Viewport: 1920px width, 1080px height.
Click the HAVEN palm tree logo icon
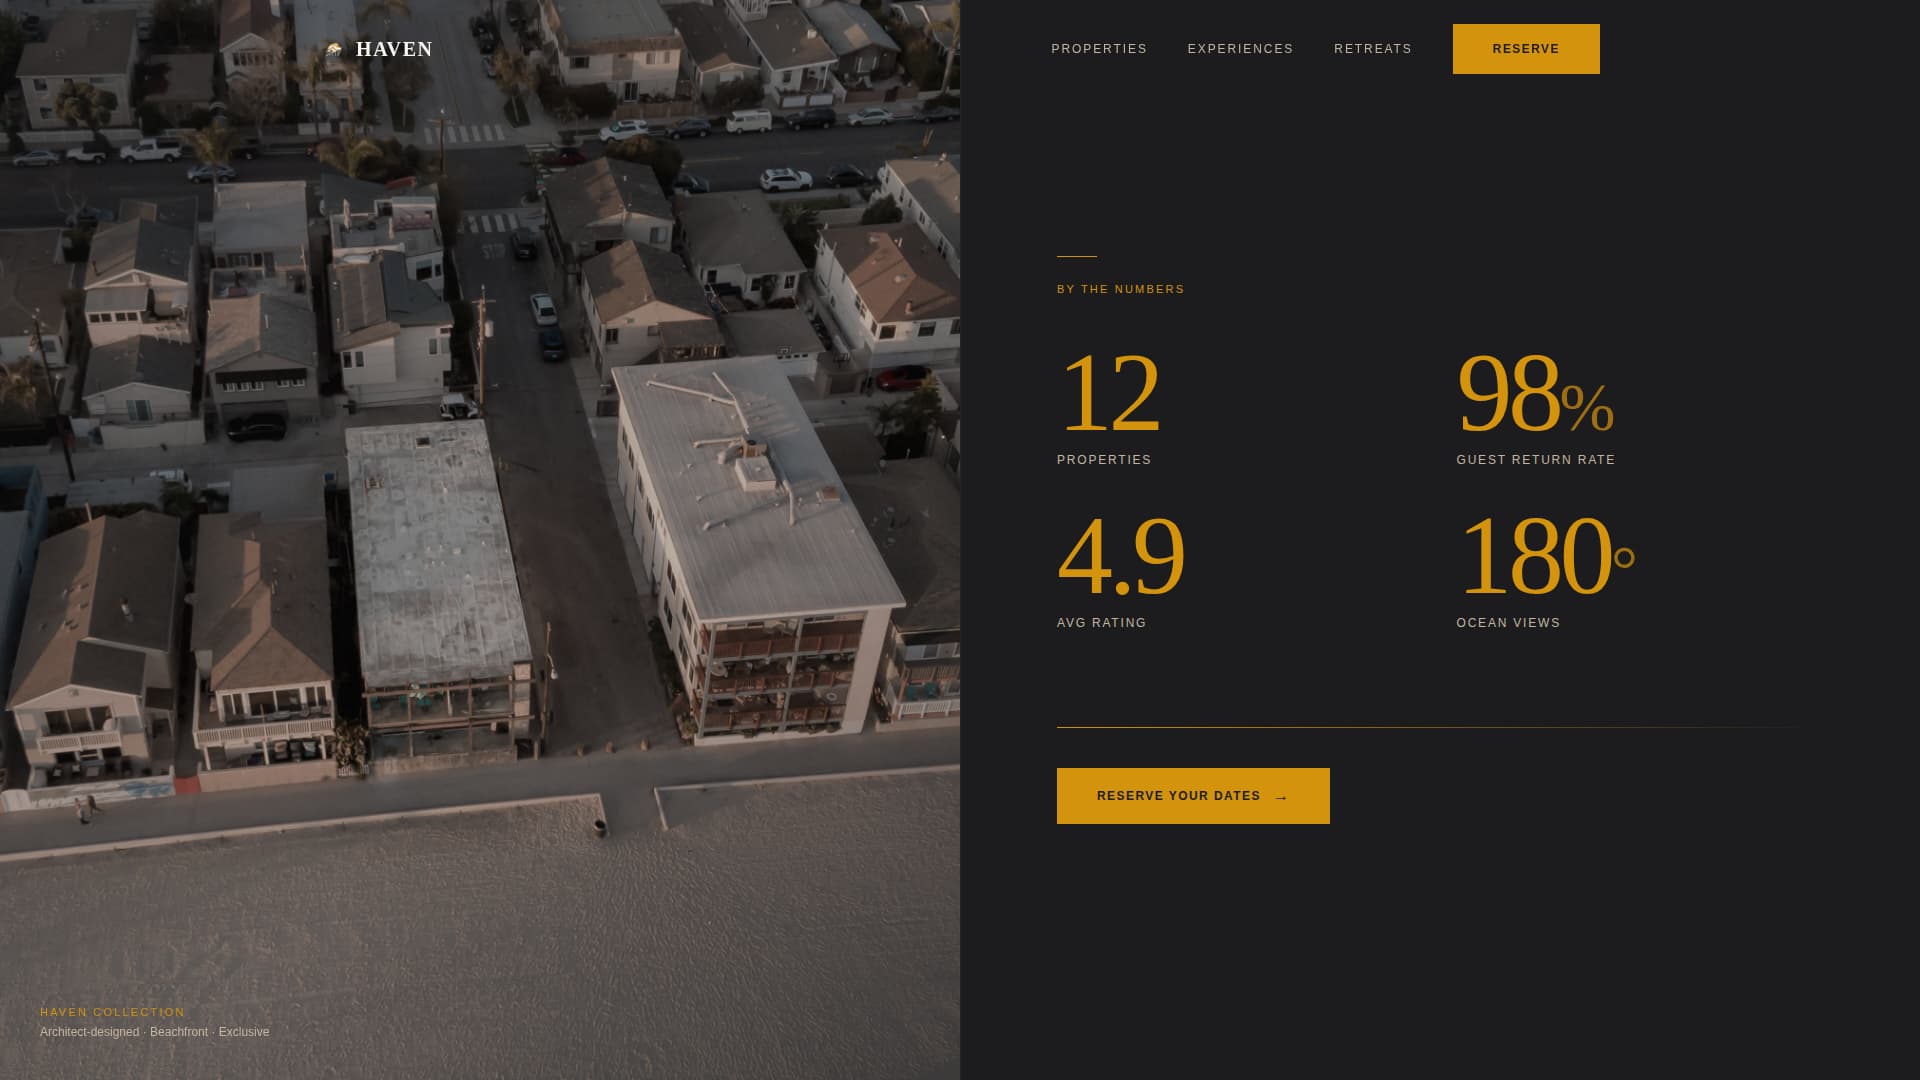333,48
